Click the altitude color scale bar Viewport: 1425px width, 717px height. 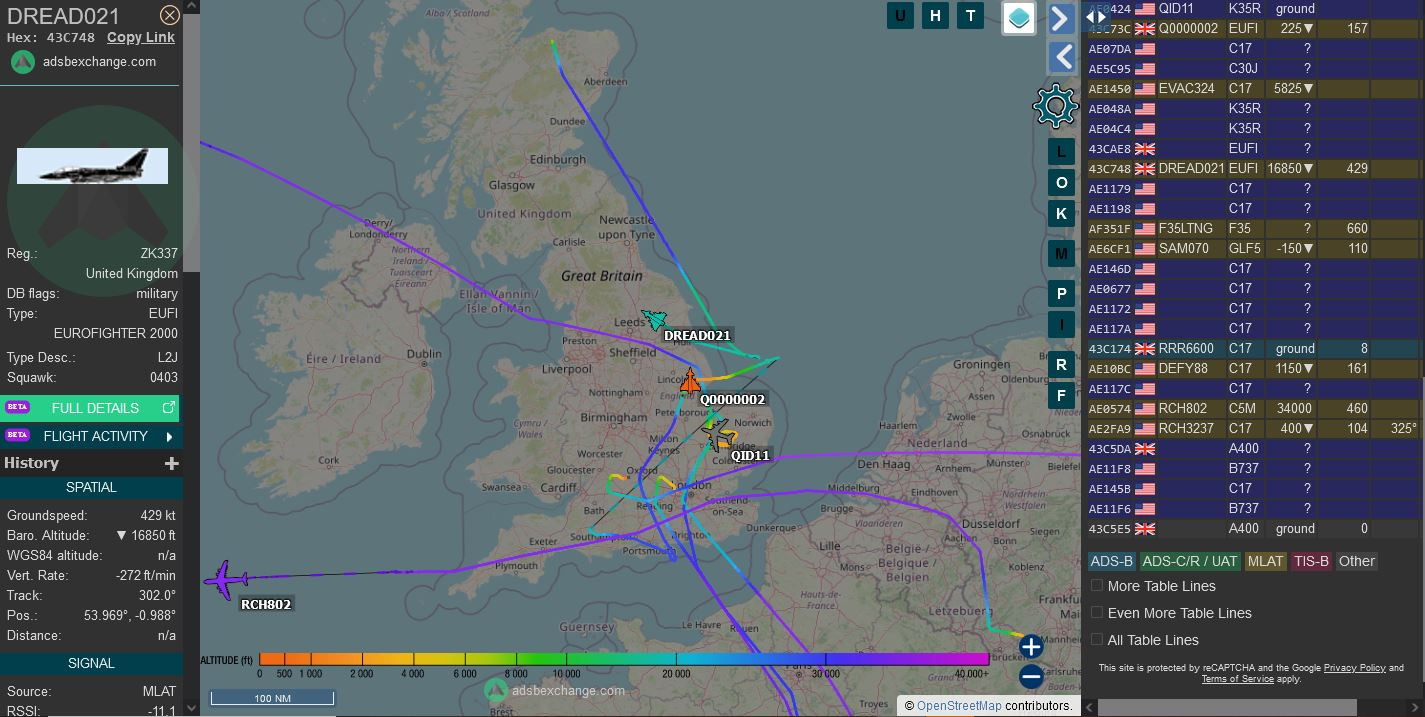[623, 659]
